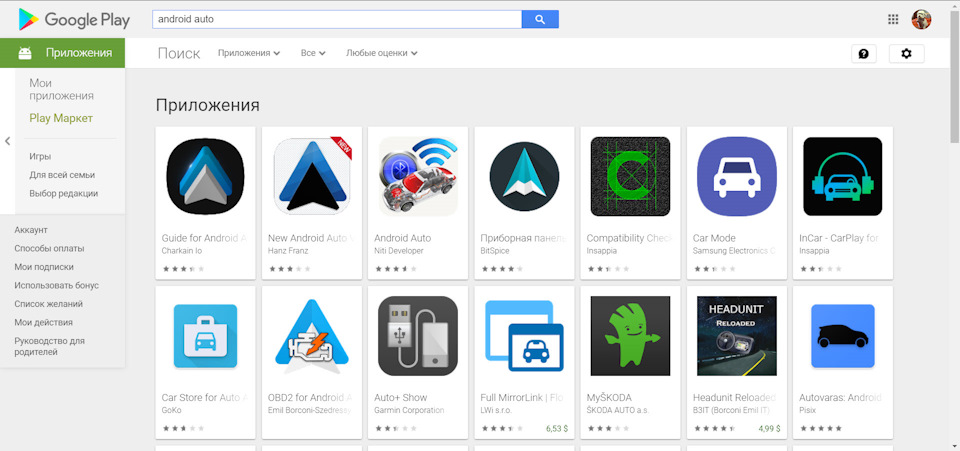Open Niti Developer Android Auto icon
The image size is (960, 451).
[x=418, y=177]
